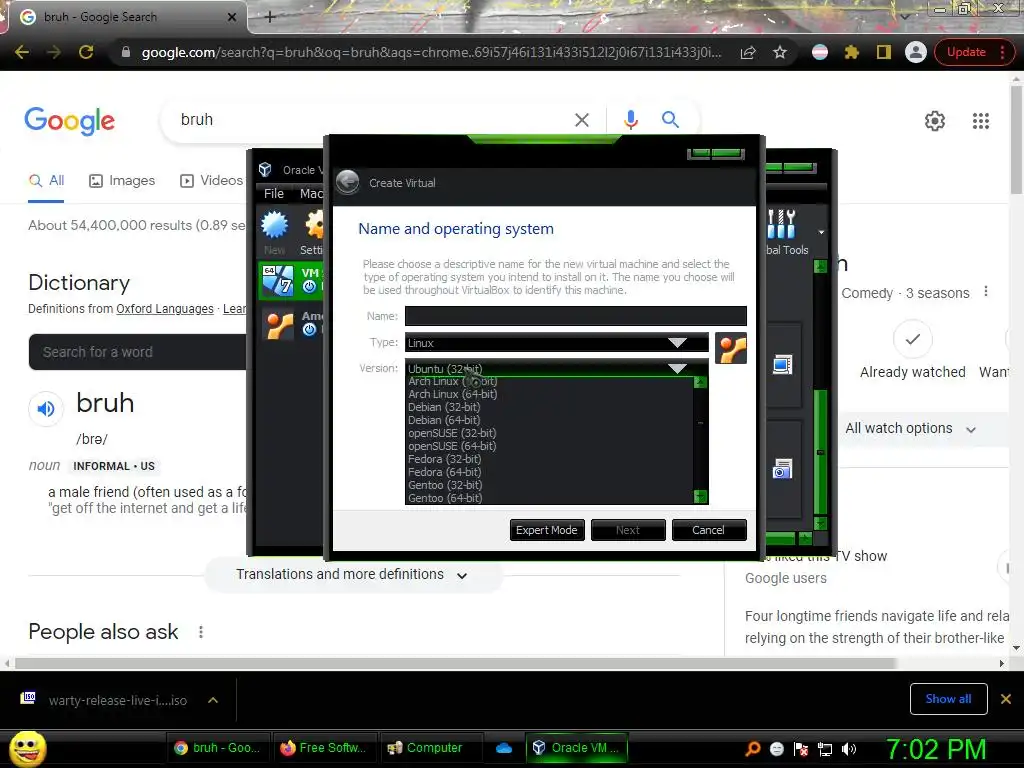This screenshot has height=768, width=1024.
Task: Click the Linux OS type icon in the wizard
Action: pos(731,348)
